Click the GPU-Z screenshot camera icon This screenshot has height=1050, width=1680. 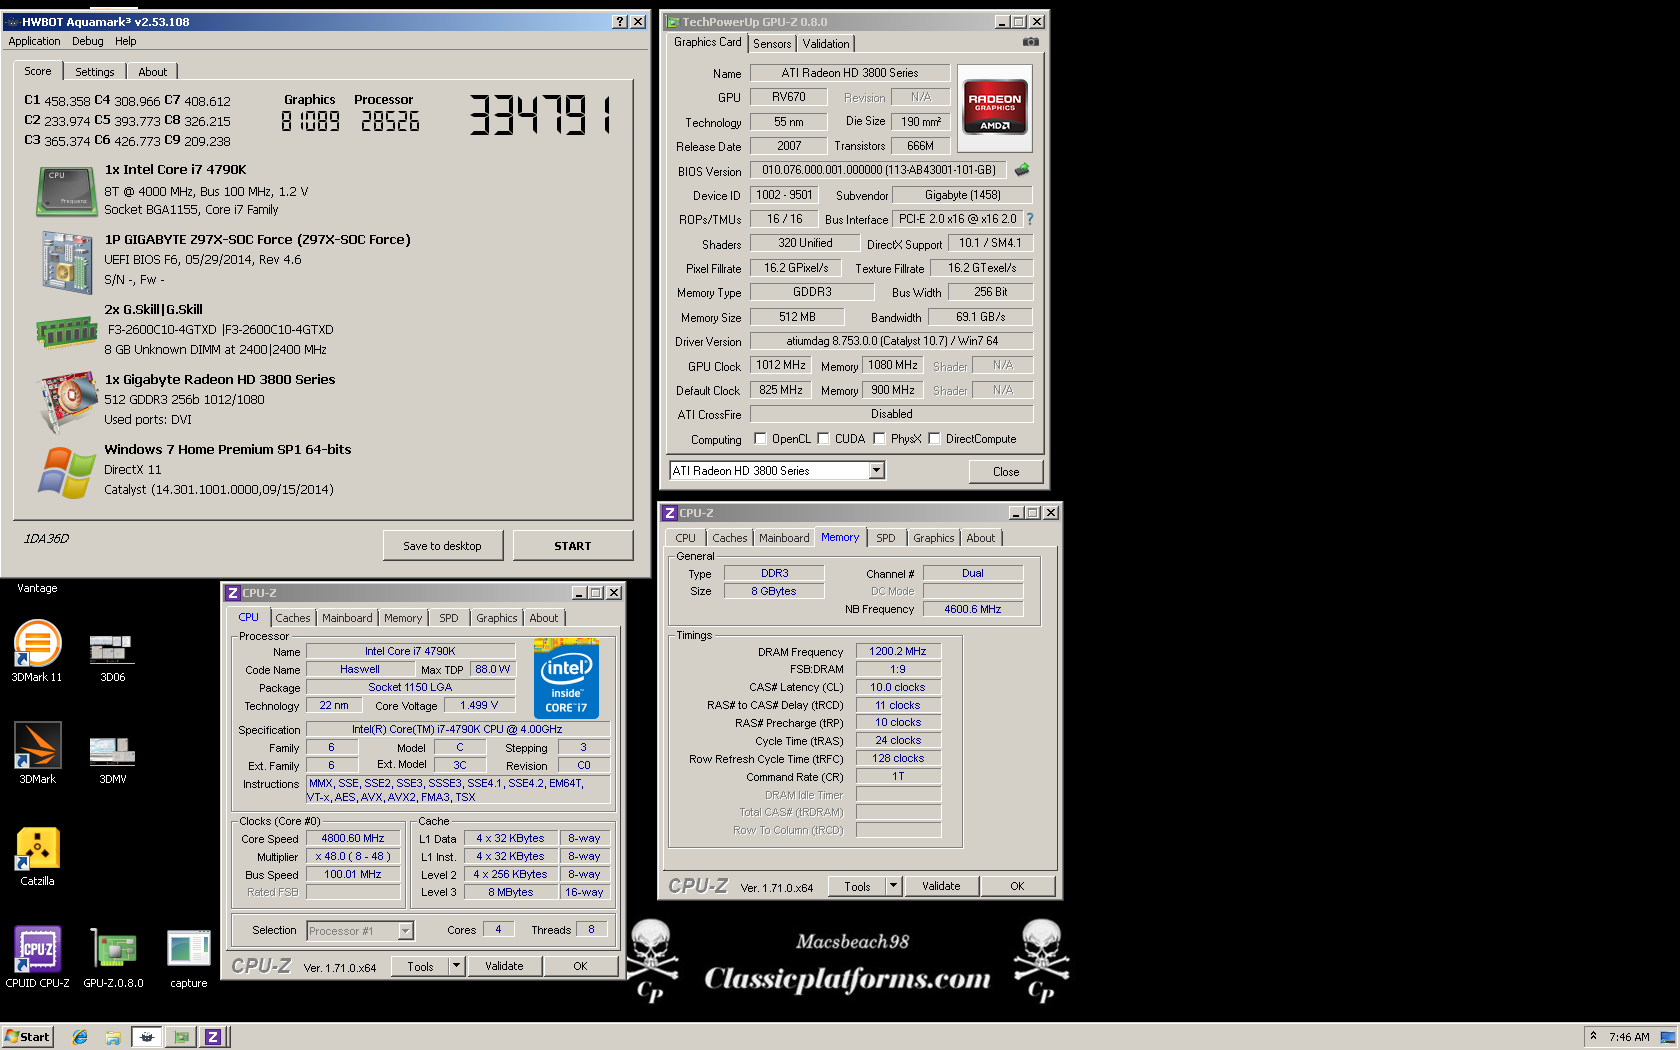click(x=1030, y=42)
